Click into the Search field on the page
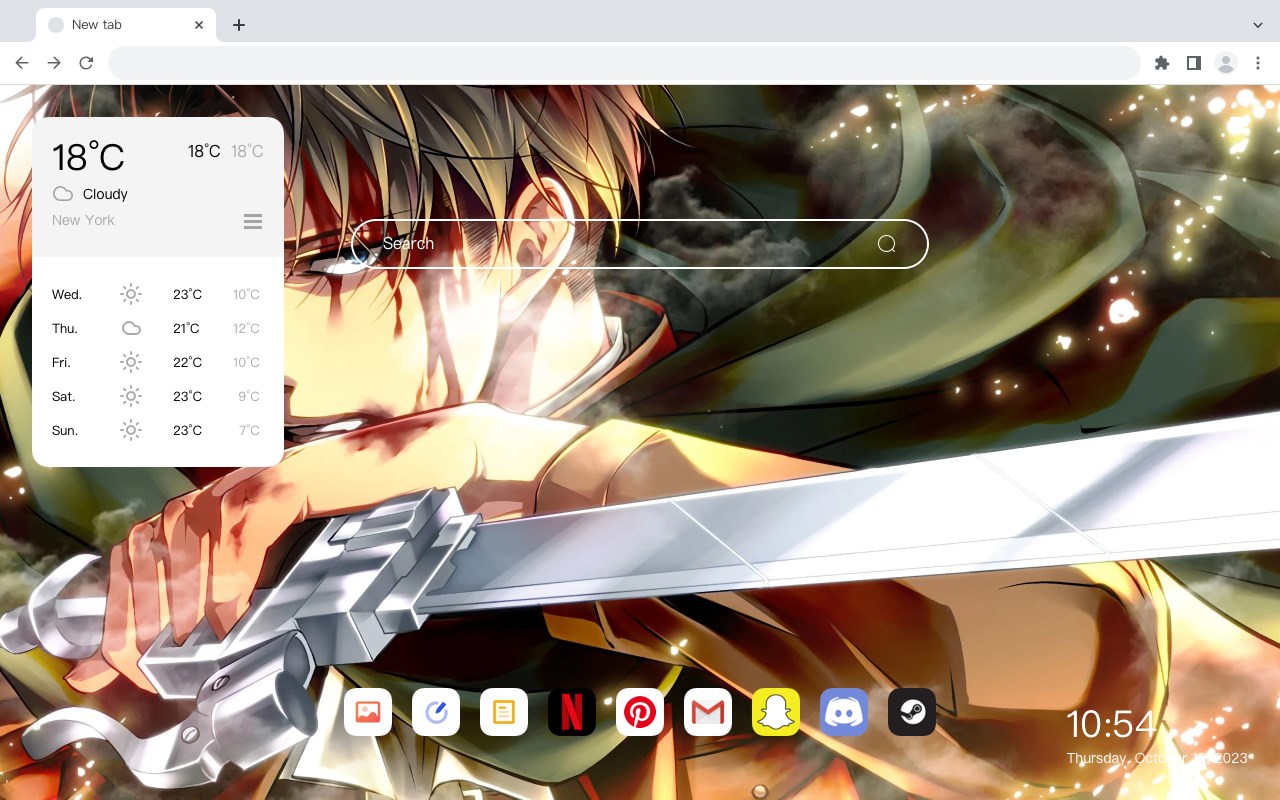The width and height of the screenshot is (1280, 800). pyautogui.click(x=640, y=244)
